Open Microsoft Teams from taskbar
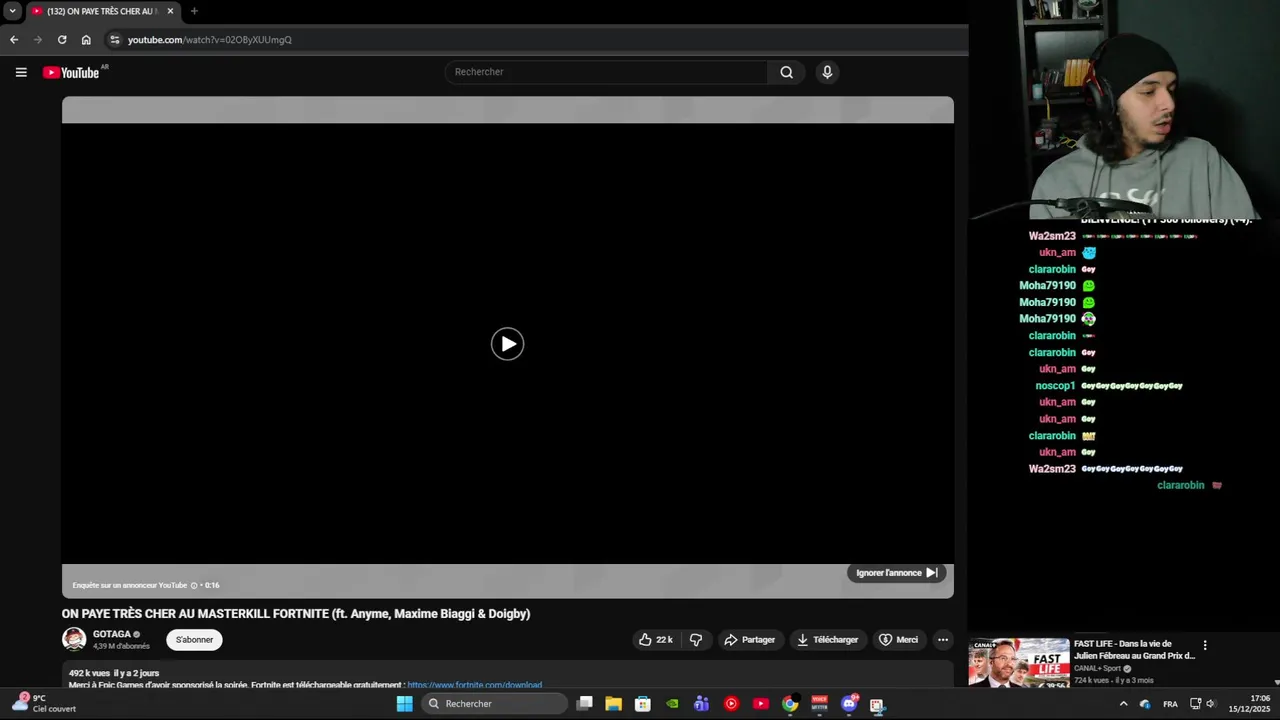Screen dimensions: 1280x720 click(x=702, y=704)
